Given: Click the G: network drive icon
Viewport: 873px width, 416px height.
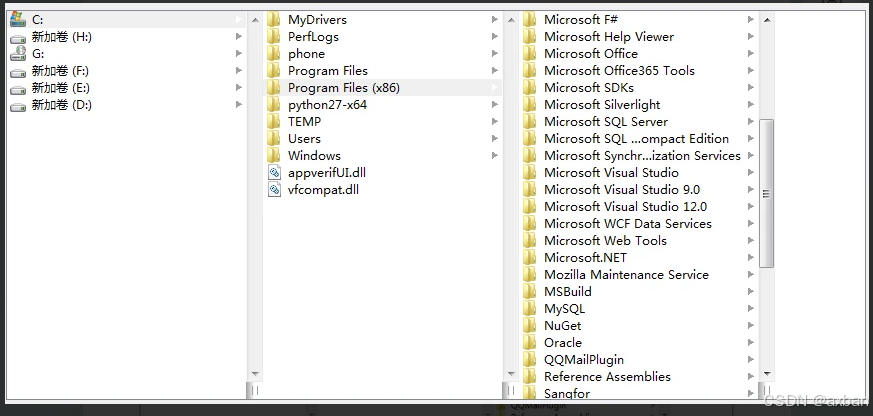Looking at the screenshot, I should pyautogui.click(x=18, y=53).
